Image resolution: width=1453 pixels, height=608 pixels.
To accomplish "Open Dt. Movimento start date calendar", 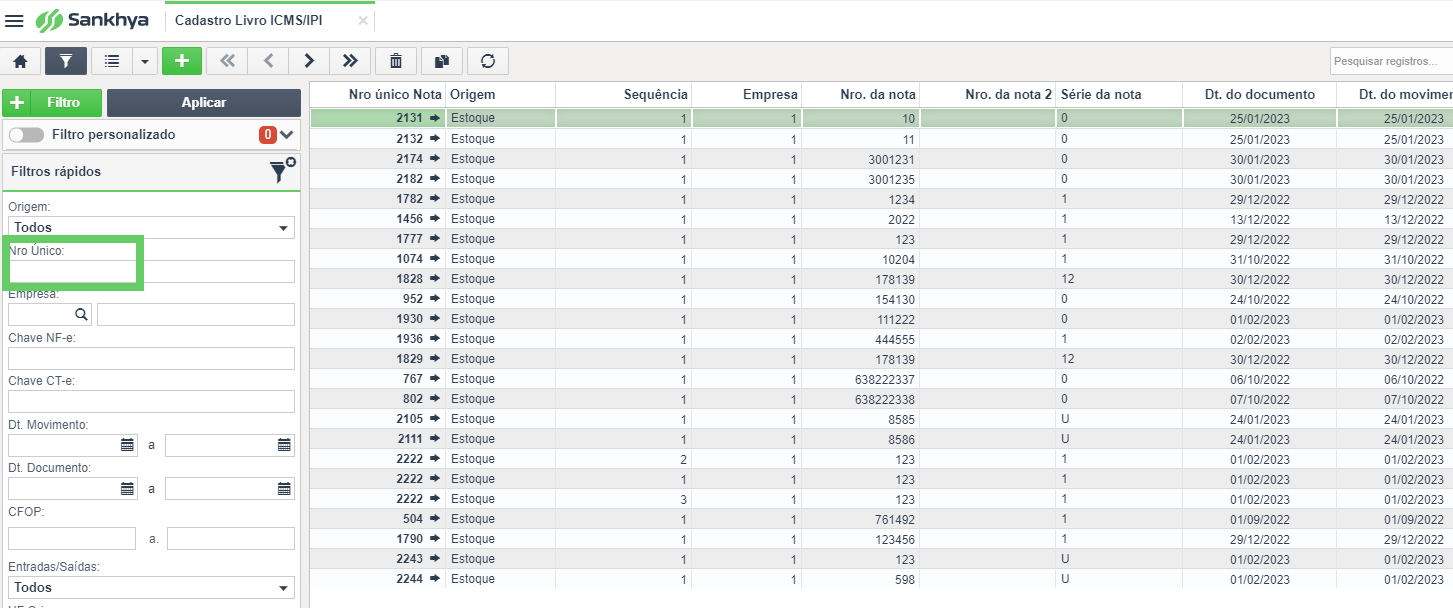I will pos(127,445).
